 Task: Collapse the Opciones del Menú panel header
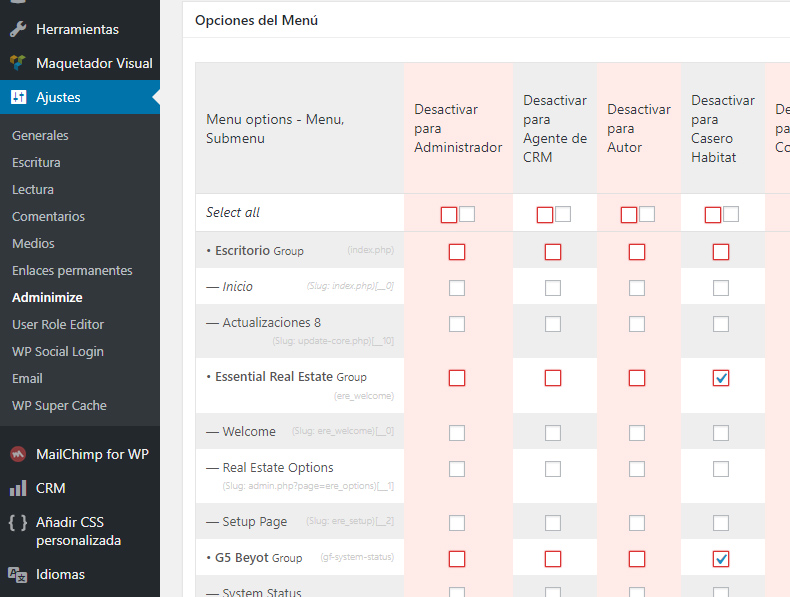pyautogui.click(x=486, y=21)
